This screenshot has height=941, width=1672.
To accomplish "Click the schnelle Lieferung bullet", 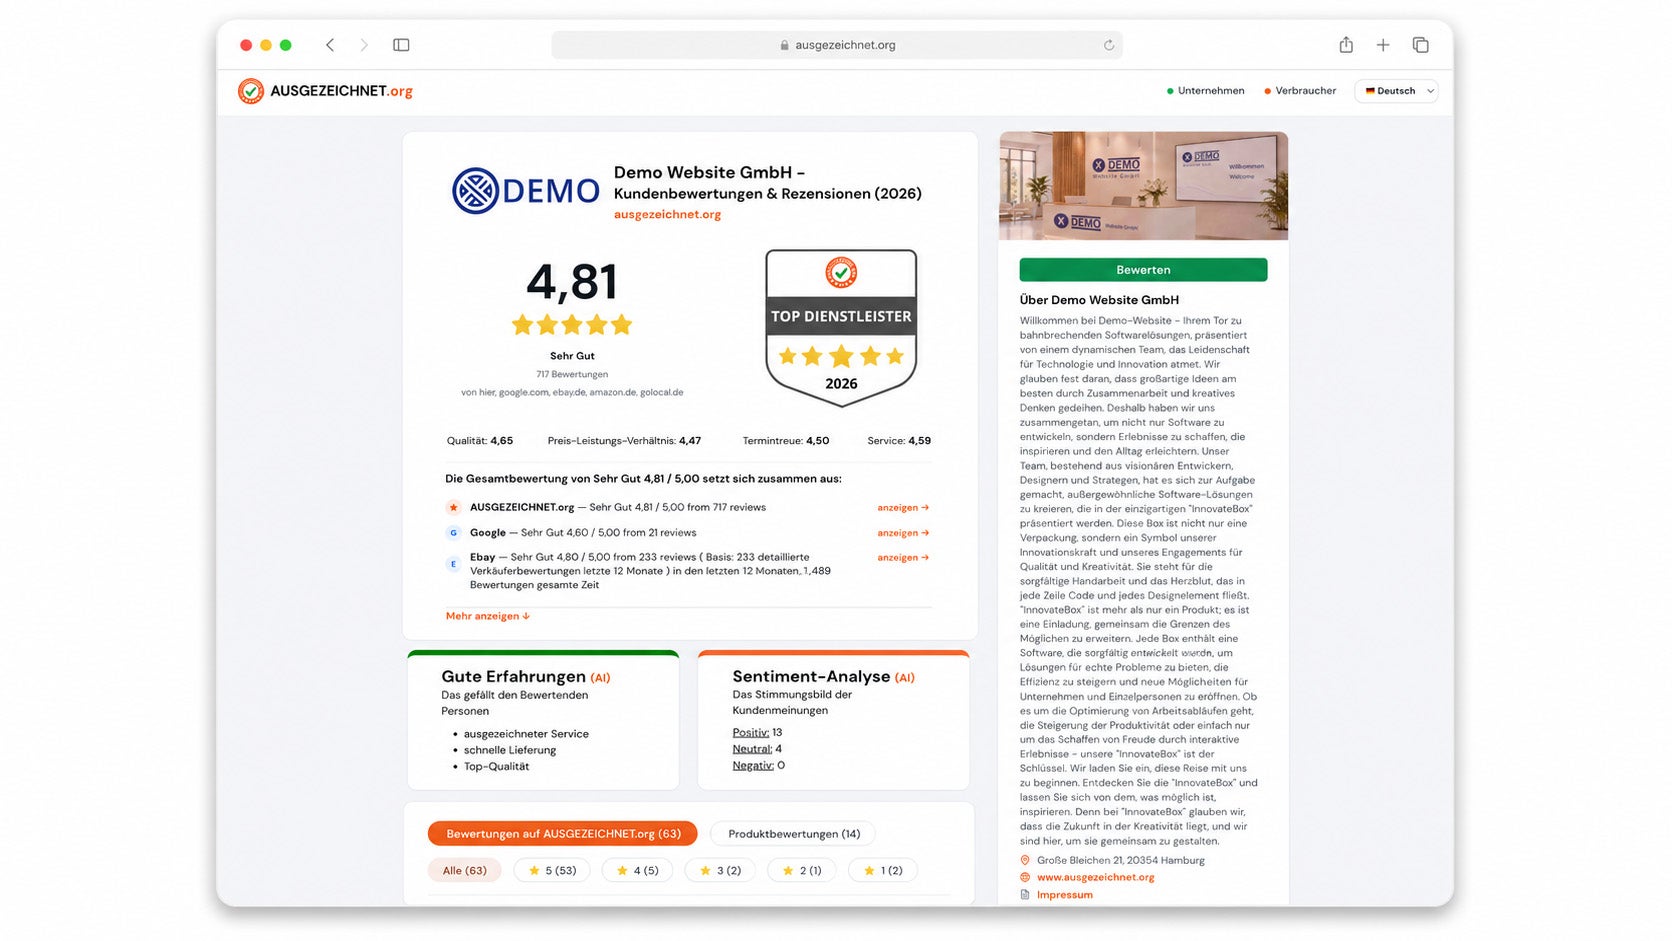I will 510,750.
